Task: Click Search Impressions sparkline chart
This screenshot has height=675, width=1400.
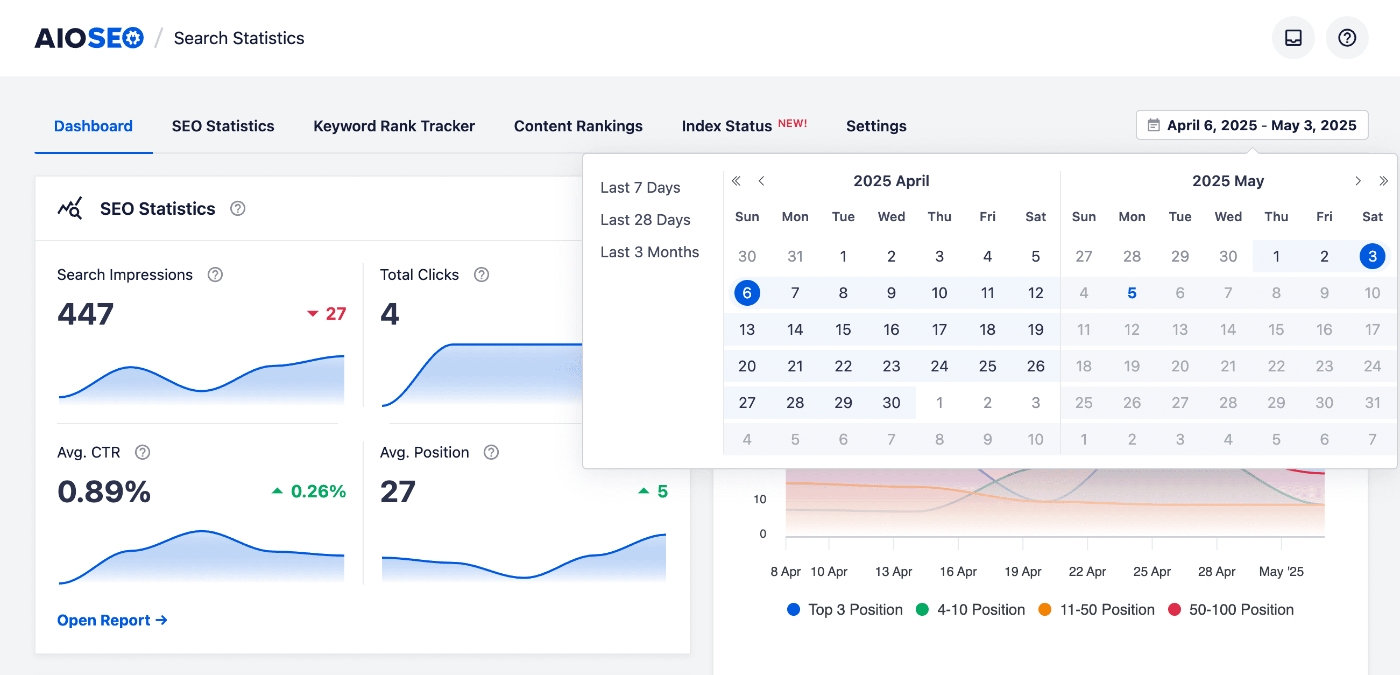Action: pyautogui.click(x=201, y=380)
